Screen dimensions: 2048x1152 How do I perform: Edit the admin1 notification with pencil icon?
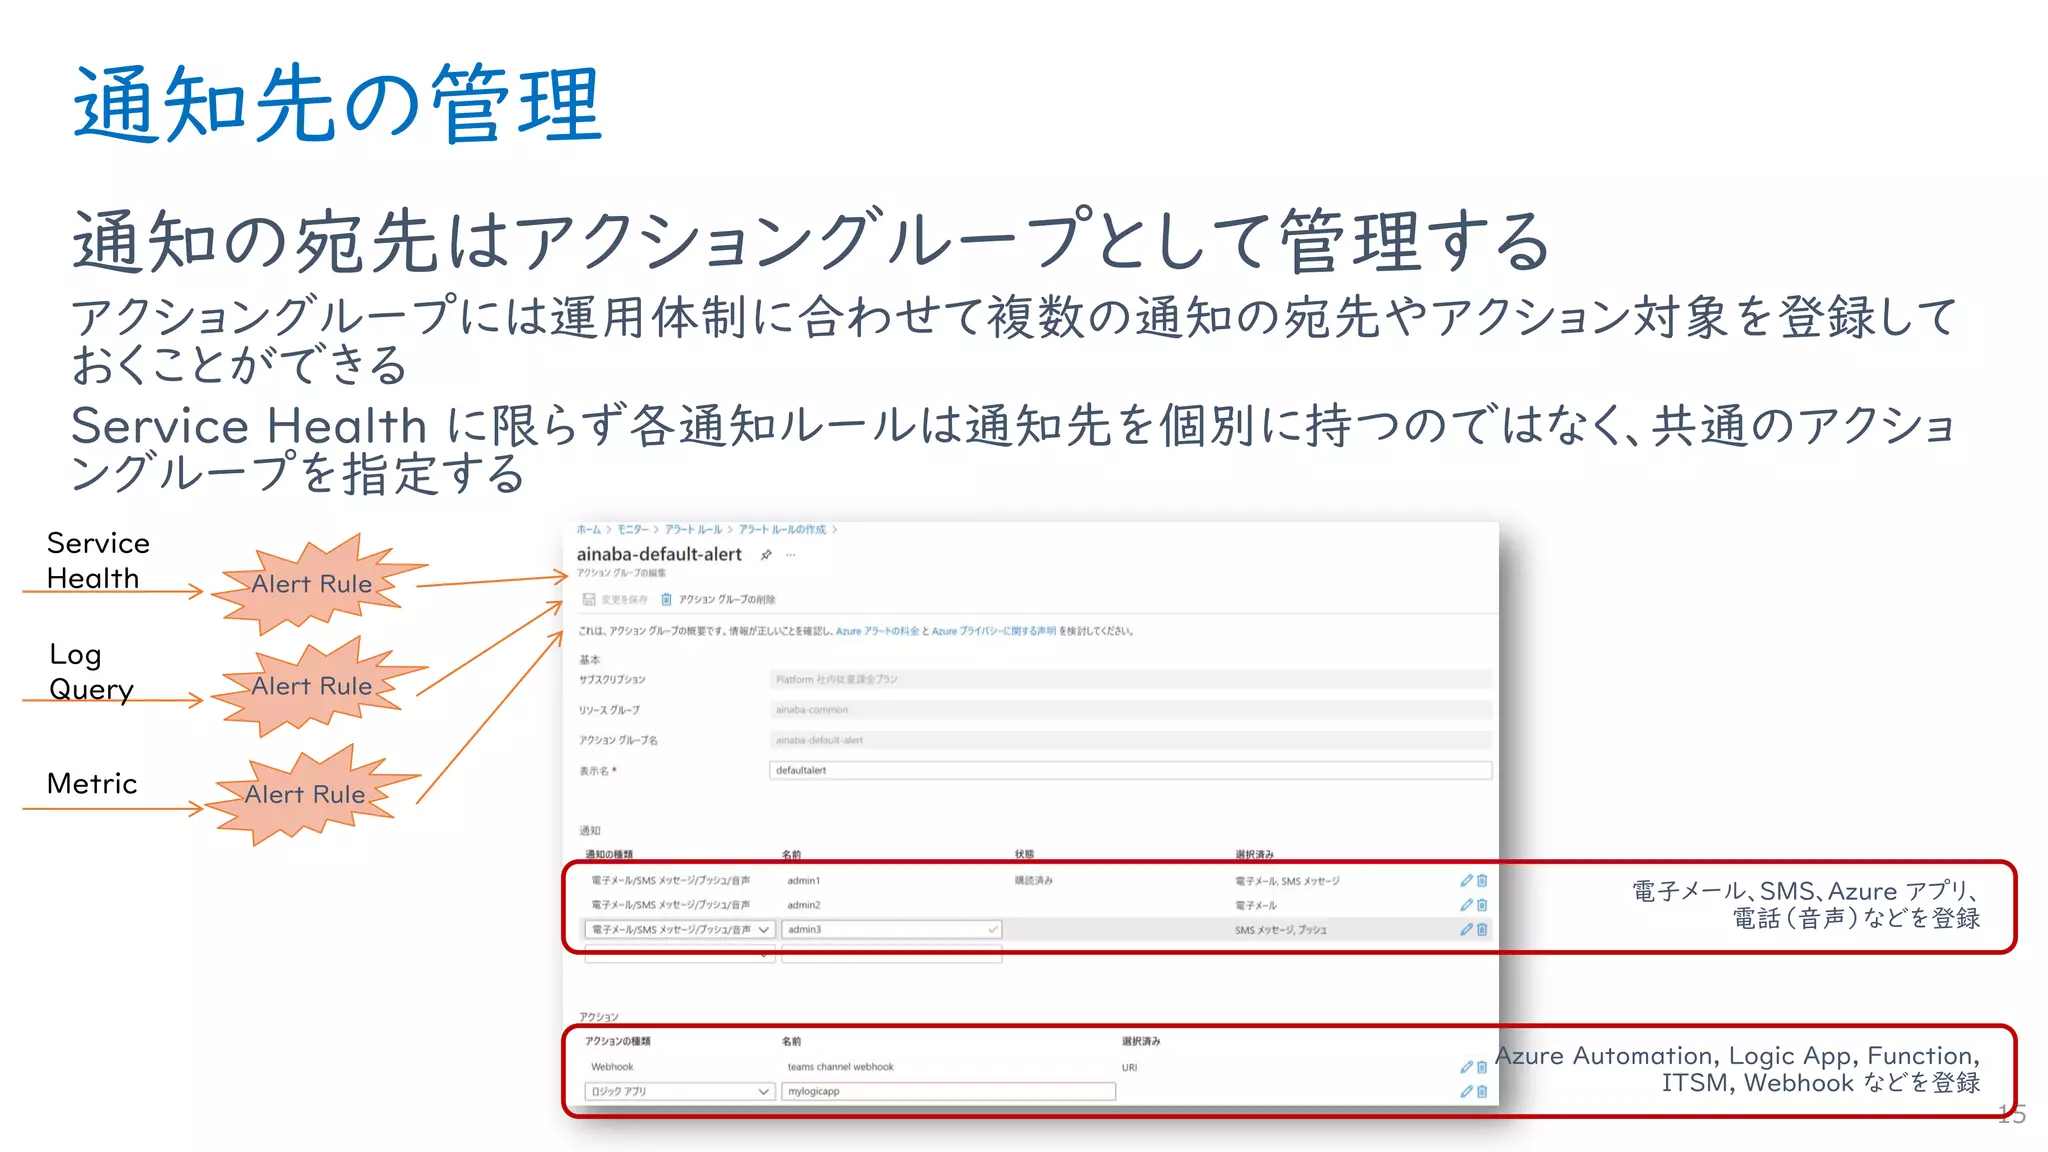coord(1466,880)
